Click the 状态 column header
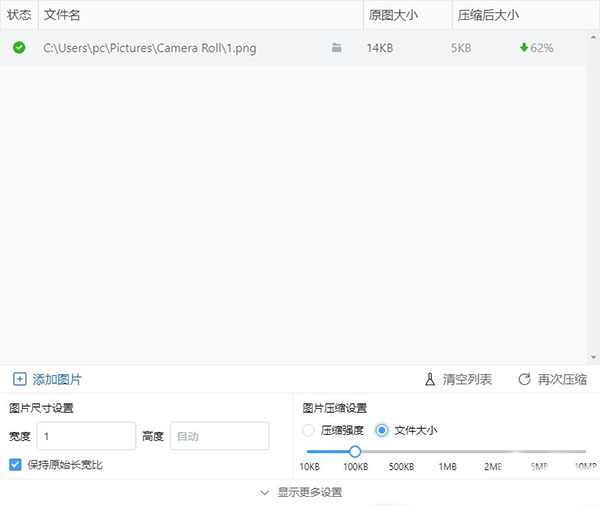This screenshot has width=600, height=506. coord(19,15)
